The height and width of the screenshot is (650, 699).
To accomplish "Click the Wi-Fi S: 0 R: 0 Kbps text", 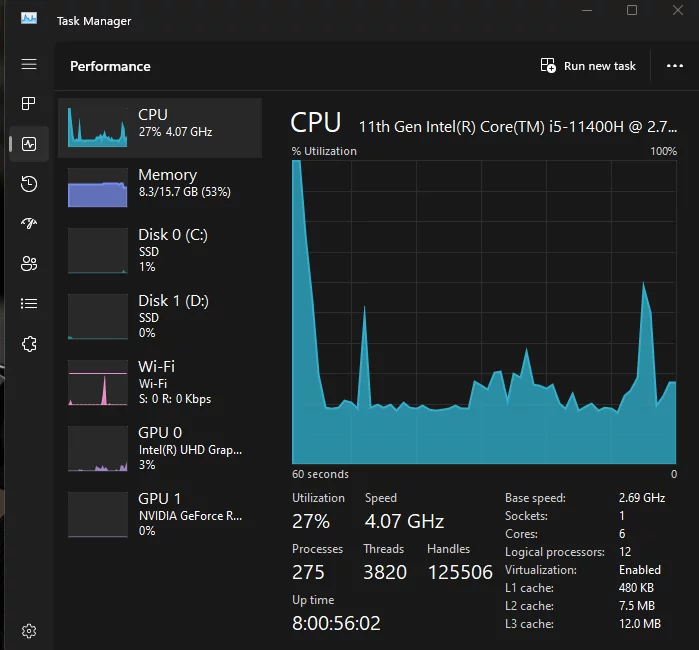I will coord(175,399).
